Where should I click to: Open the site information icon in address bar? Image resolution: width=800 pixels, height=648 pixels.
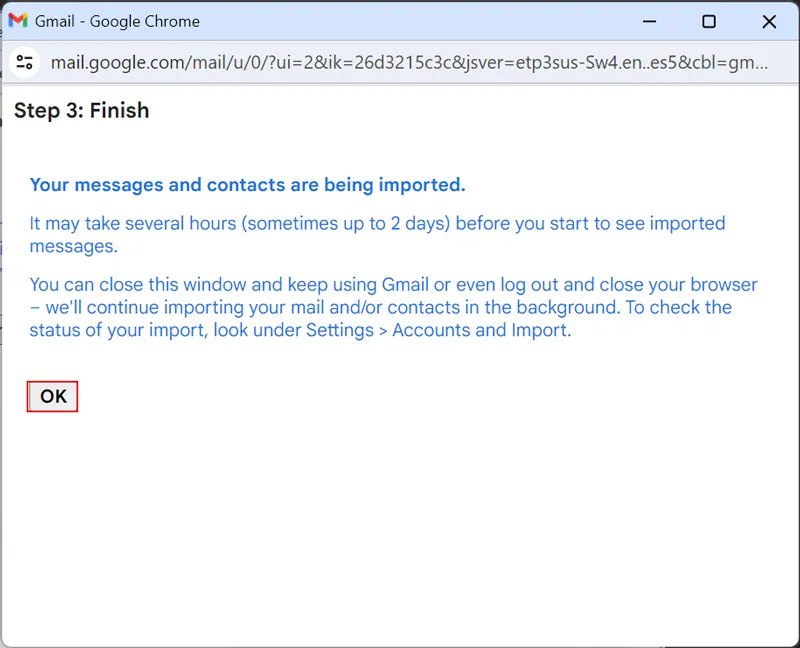click(x=24, y=63)
